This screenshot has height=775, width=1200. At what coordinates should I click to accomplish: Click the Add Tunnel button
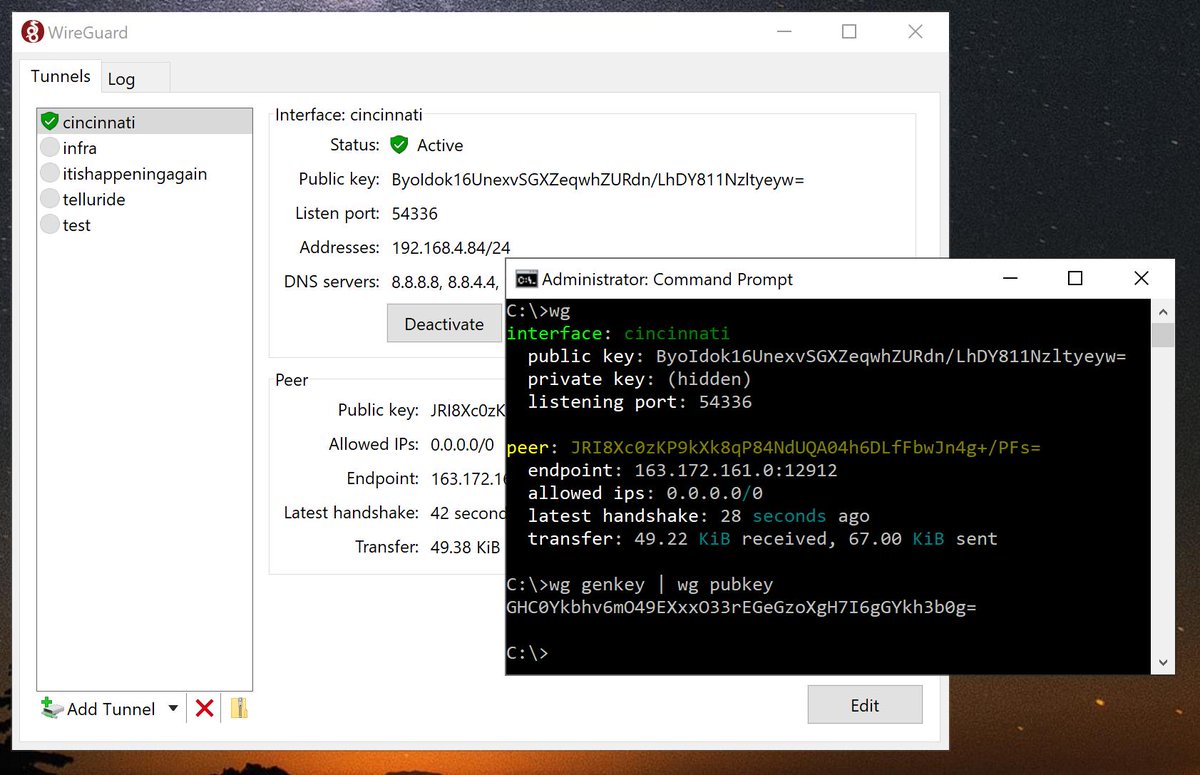tap(98, 708)
